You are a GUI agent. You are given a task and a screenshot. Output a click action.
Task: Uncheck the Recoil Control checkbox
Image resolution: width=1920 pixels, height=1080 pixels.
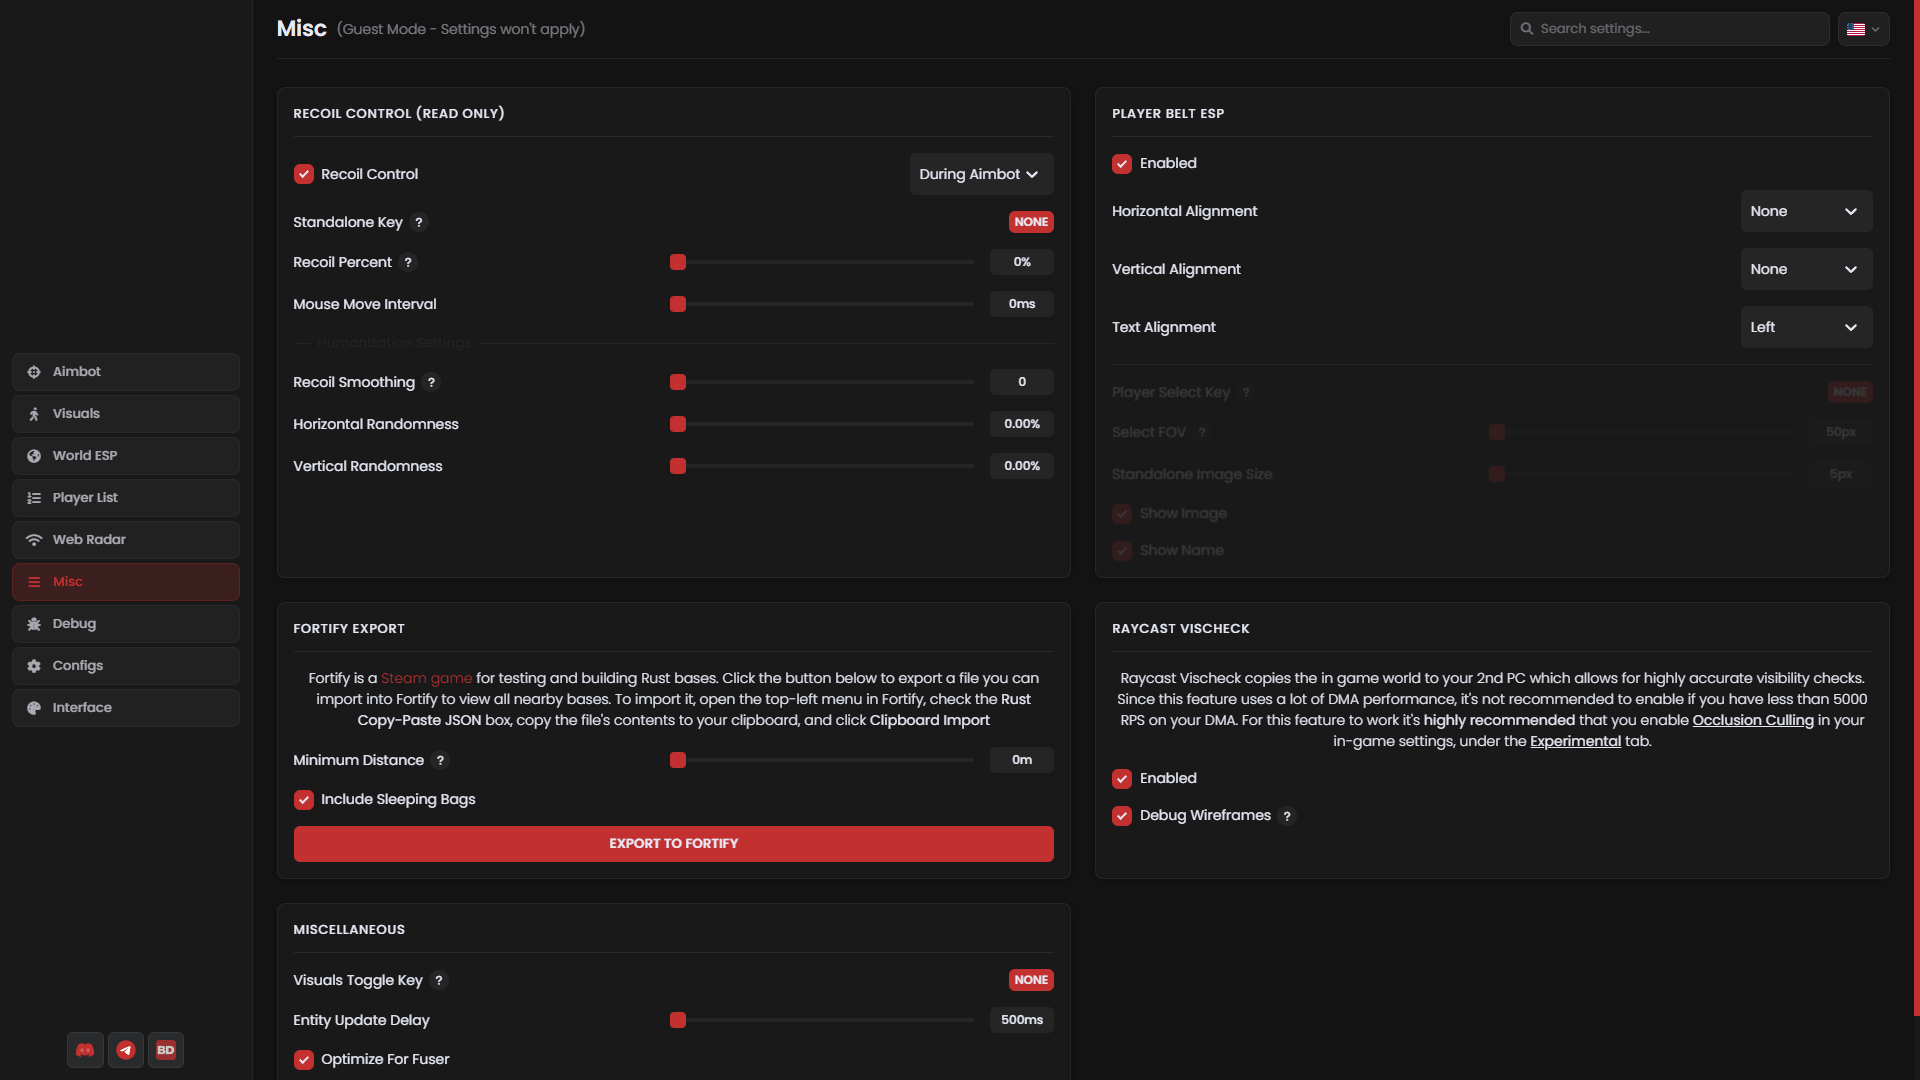[x=304, y=174]
